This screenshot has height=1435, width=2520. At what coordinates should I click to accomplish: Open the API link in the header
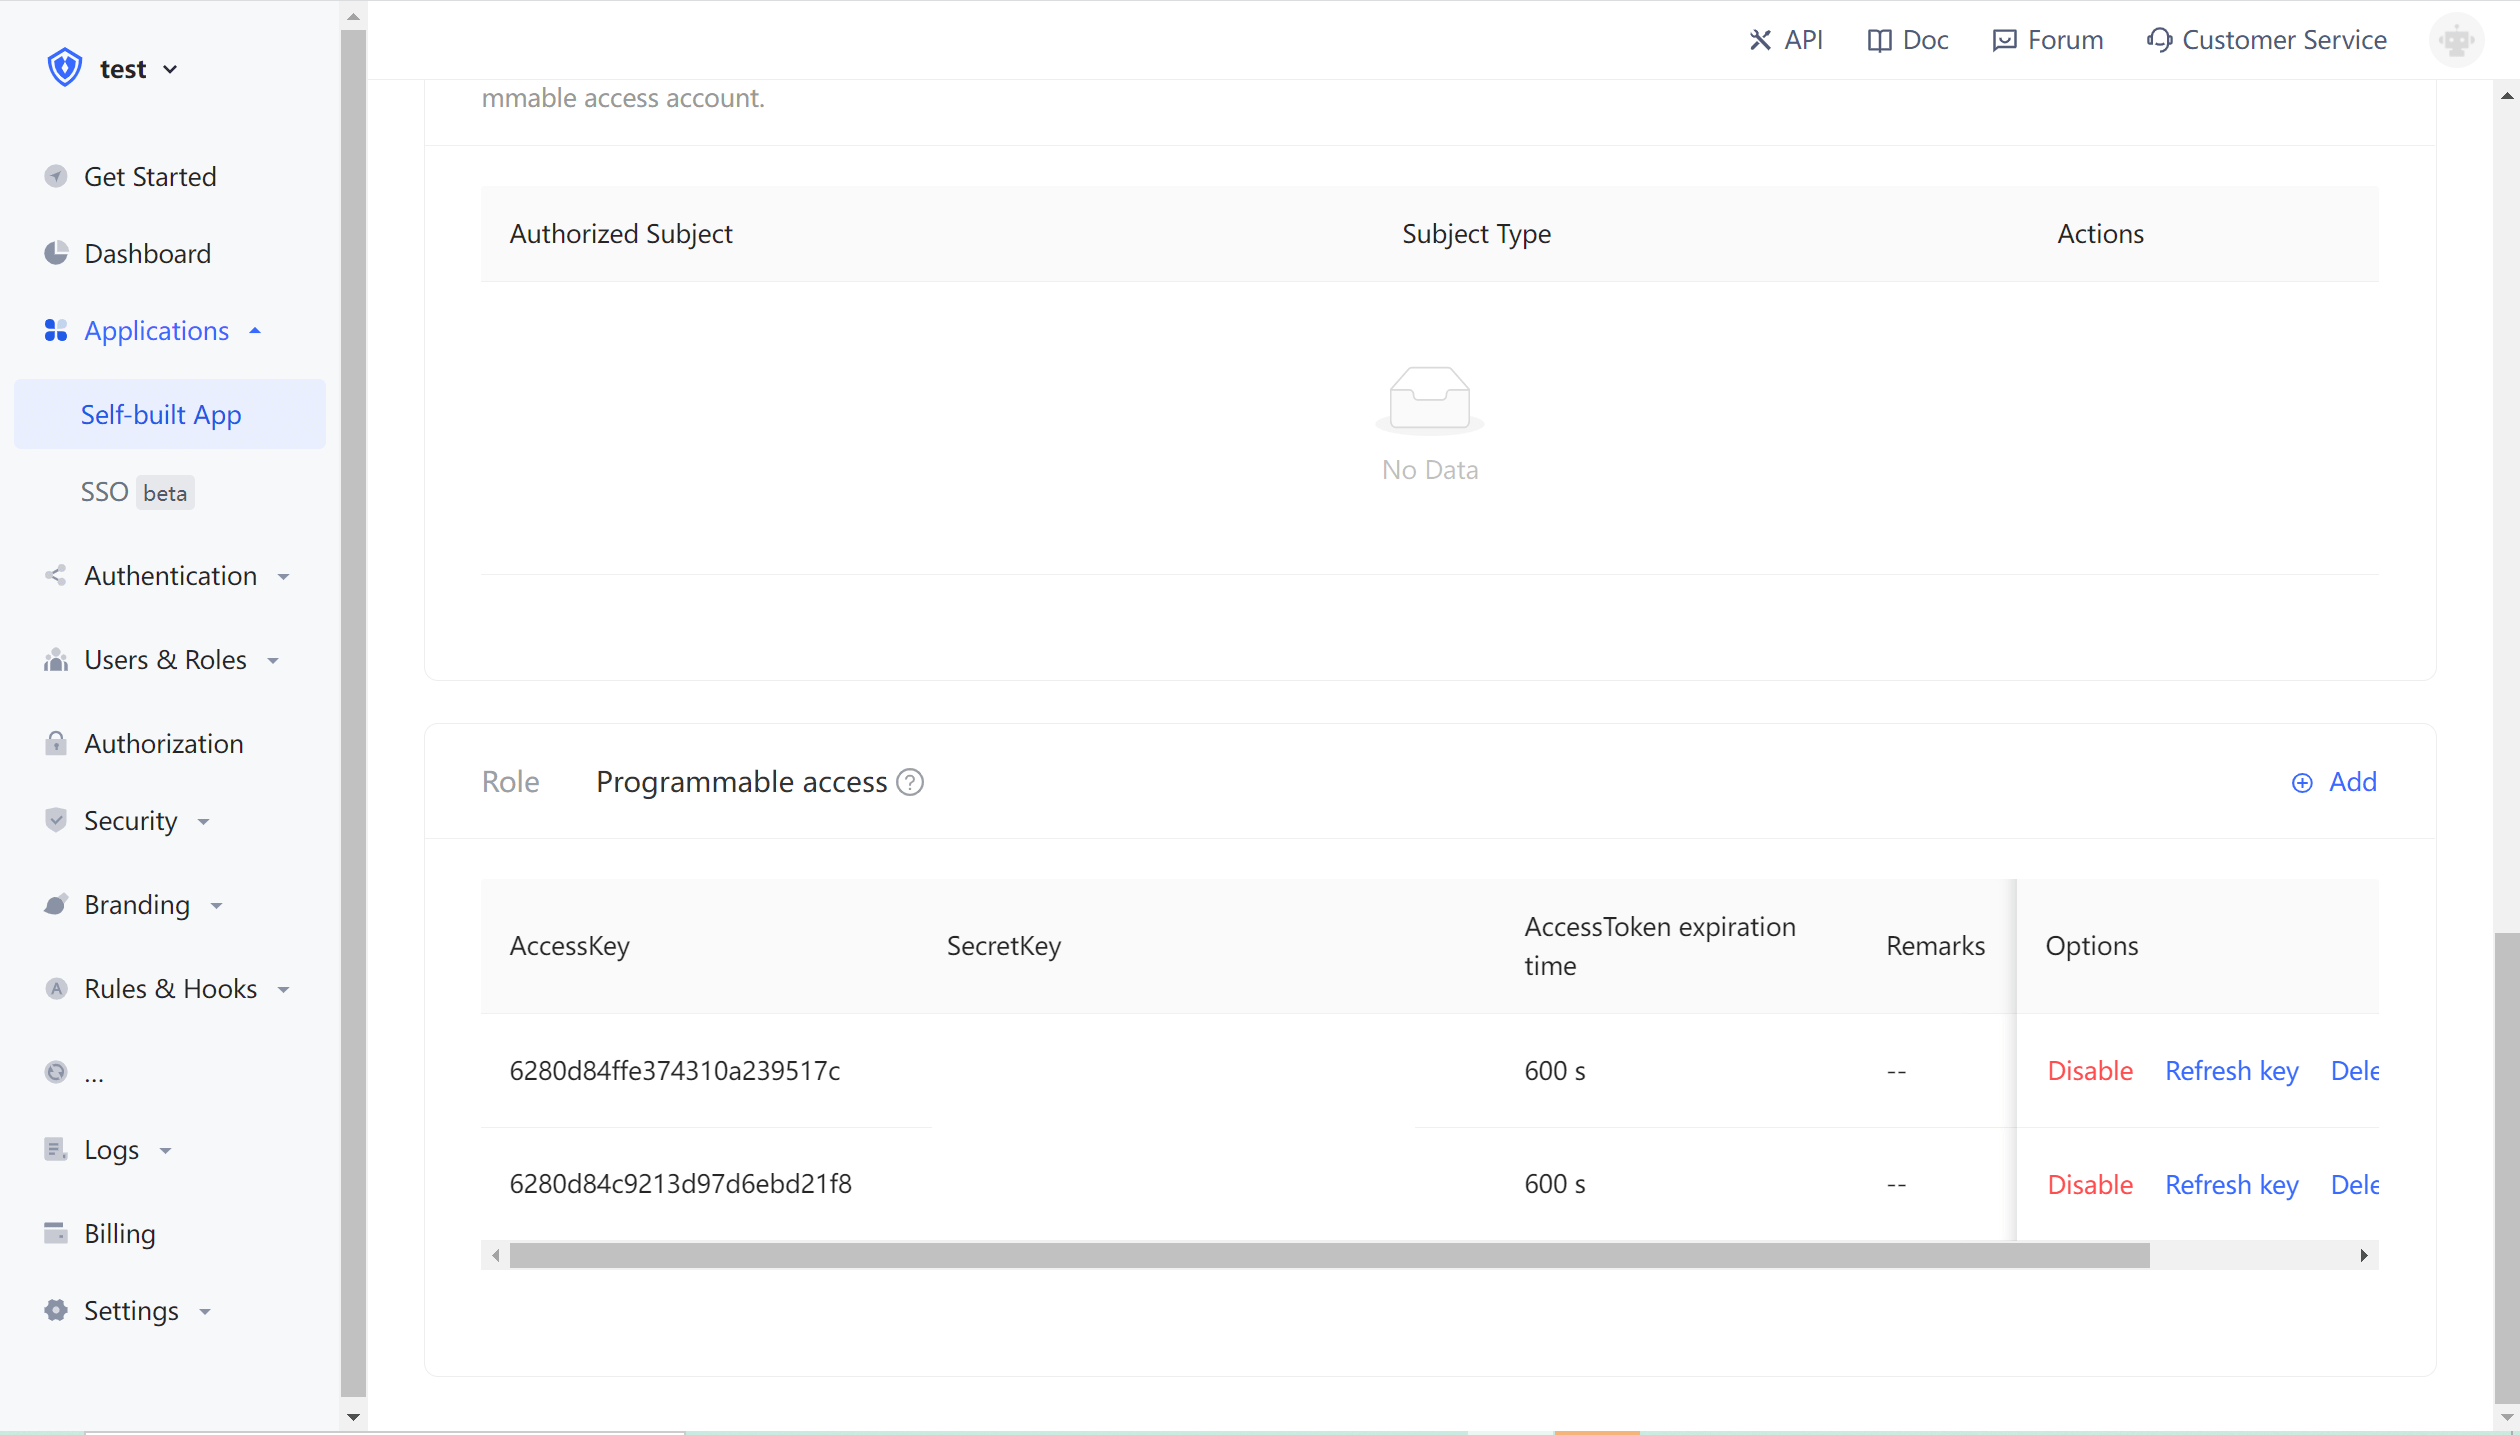[x=1786, y=40]
